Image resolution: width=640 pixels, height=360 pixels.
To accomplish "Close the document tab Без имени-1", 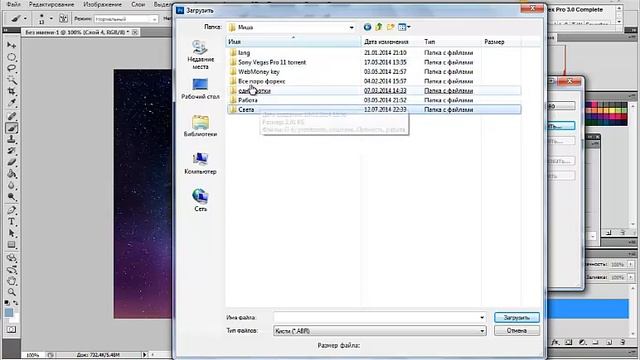I will (135, 32).
